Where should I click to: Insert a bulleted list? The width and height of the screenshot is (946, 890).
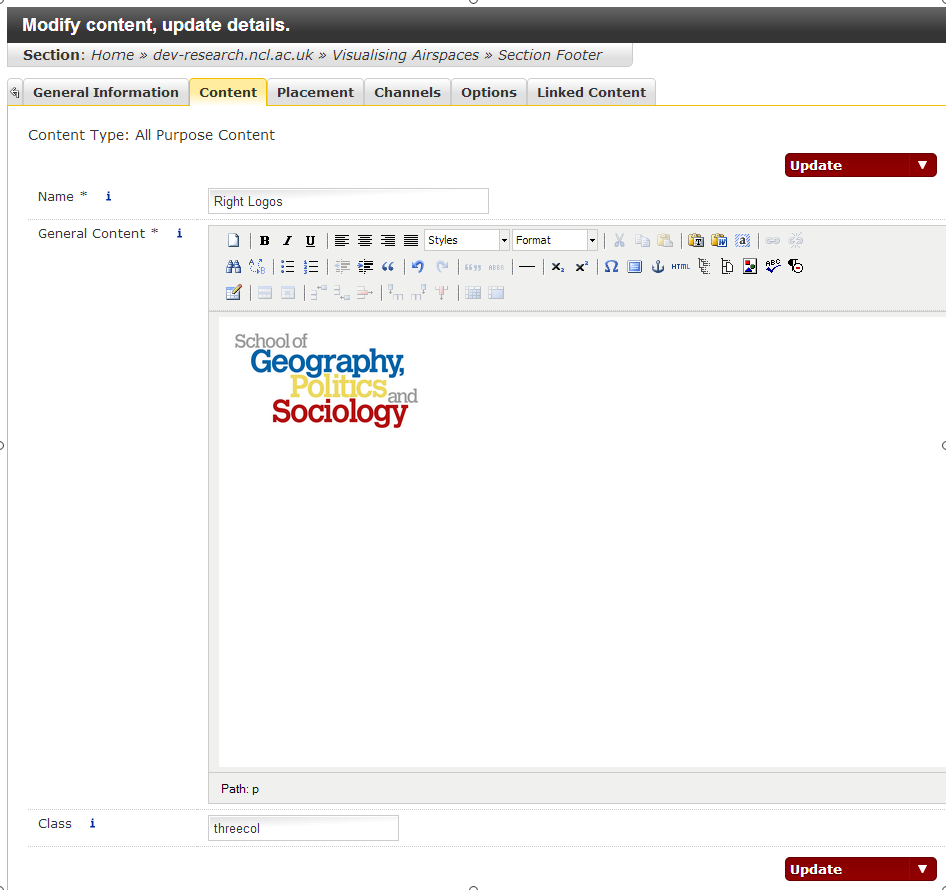(x=288, y=267)
